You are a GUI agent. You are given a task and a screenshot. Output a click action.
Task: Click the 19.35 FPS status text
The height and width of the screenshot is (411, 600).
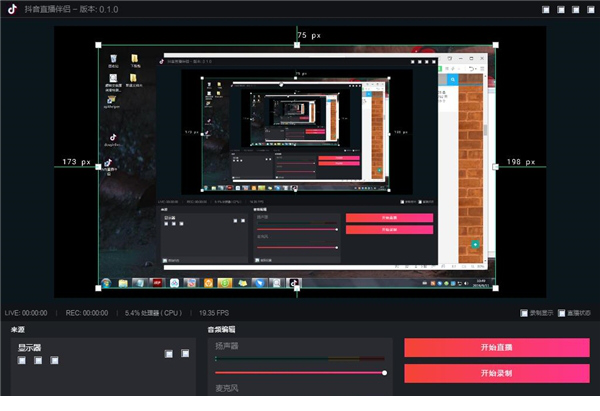point(214,313)
